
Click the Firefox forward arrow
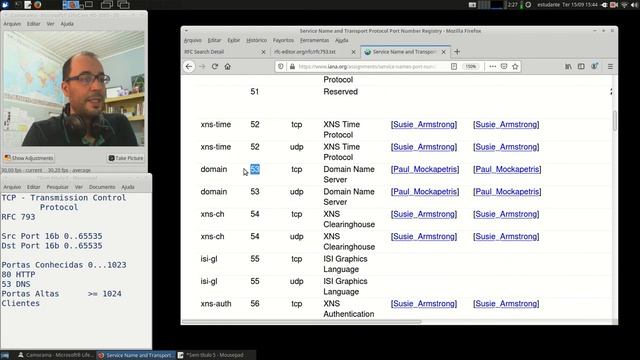[202, 67]
